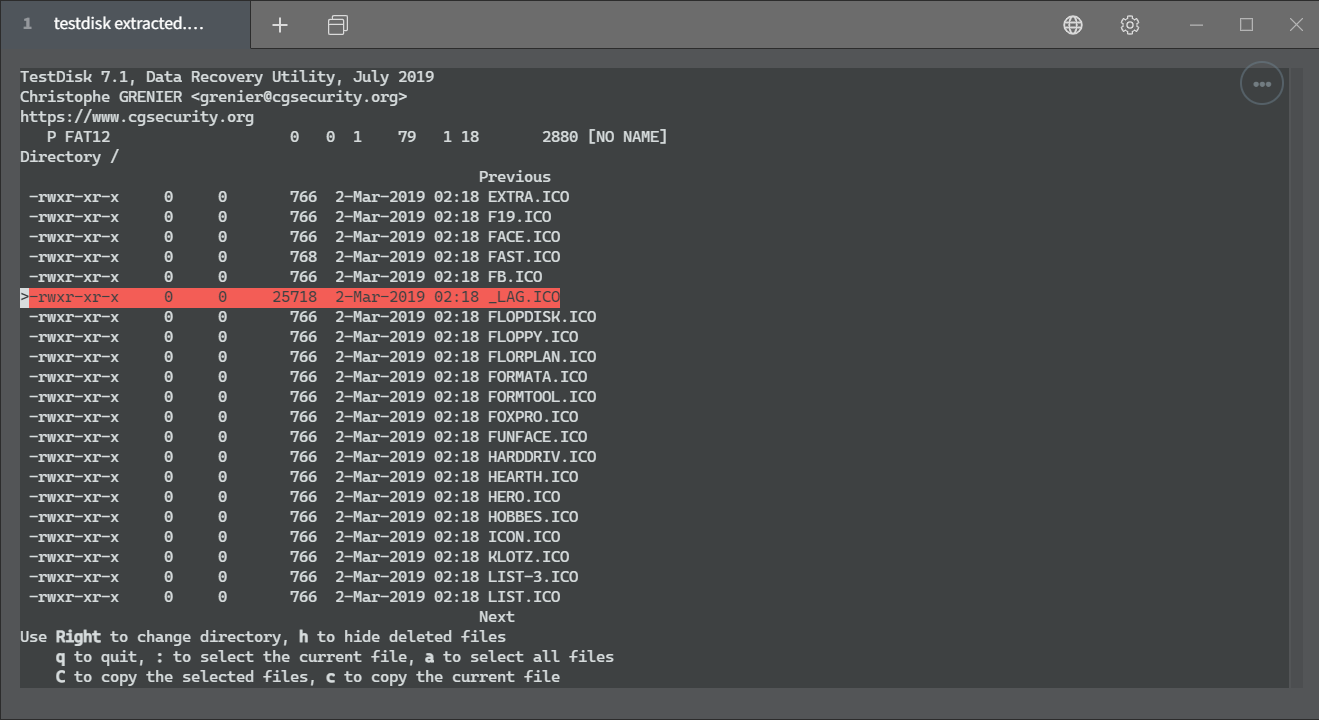Open a new tab with plus icon

point(280,25)
